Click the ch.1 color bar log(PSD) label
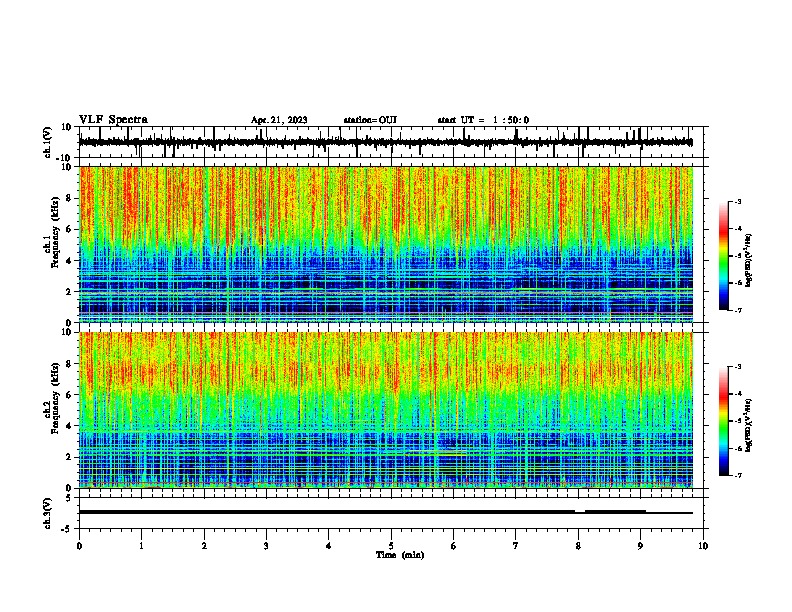Image resolution: width=792 pixels, height=612 pixels. point(749,260)
